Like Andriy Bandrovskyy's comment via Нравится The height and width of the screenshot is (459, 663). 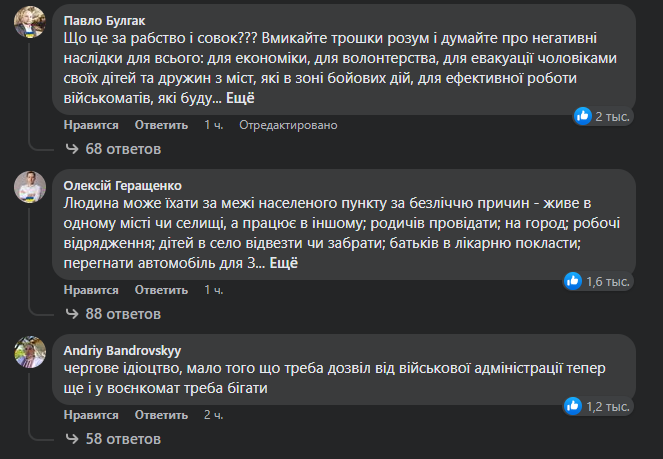coord(91,414)
